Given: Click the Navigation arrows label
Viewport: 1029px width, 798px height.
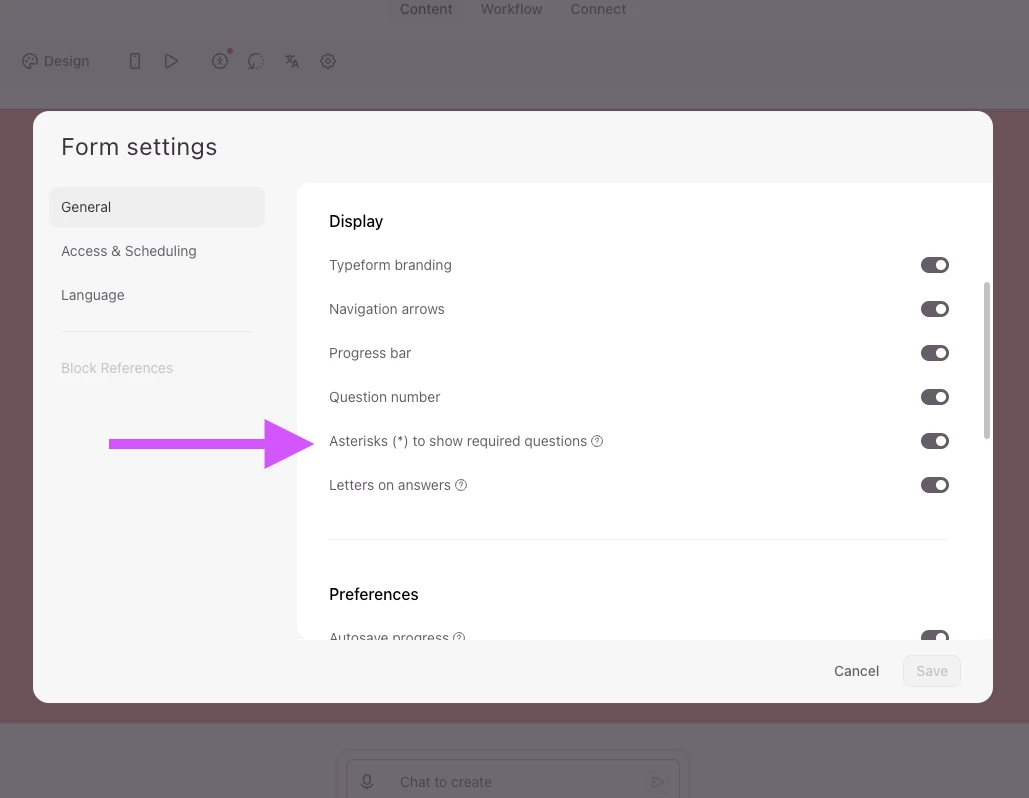Looking at the screenshot, I should [387, 309].
